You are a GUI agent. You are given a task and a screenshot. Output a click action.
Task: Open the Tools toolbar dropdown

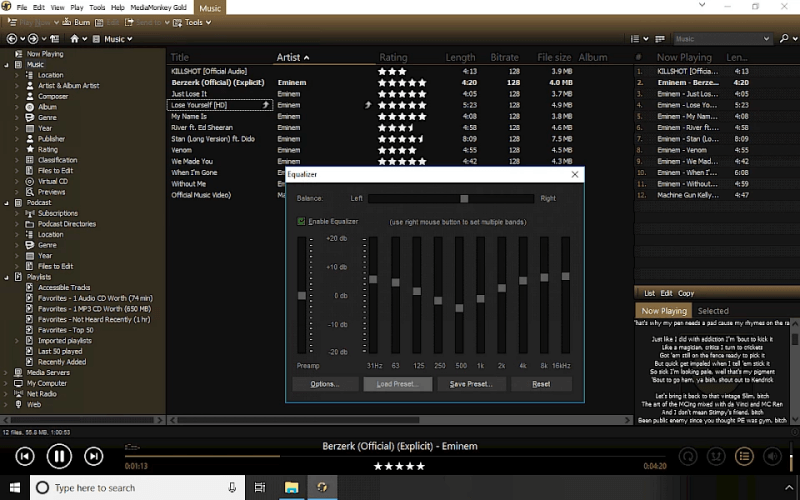tap(194, 22)
